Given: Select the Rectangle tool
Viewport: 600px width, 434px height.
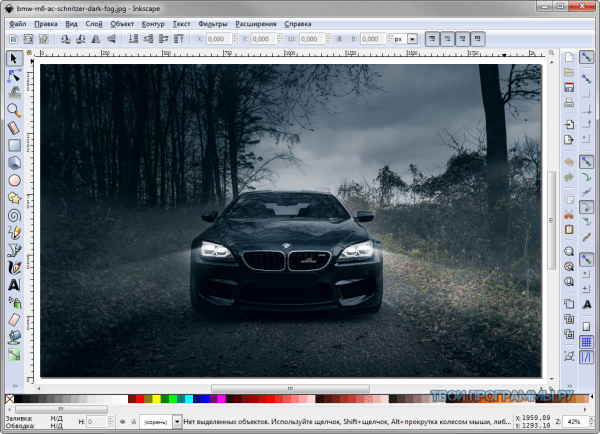Looking at the screenshot, I should click(14, 145).
